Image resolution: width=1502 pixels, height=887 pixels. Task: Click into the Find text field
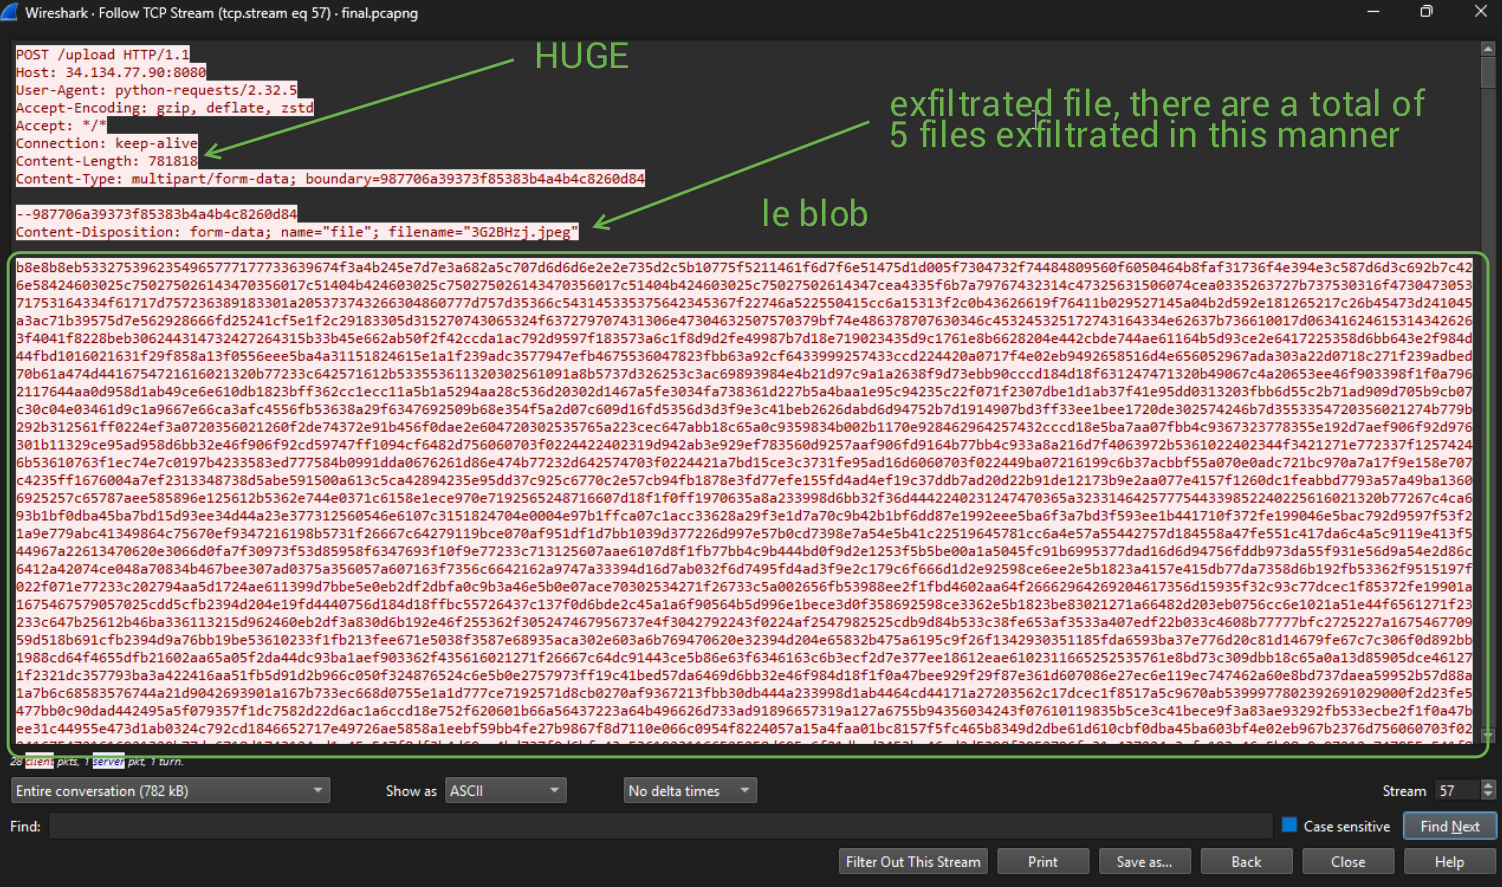point(660,826)
